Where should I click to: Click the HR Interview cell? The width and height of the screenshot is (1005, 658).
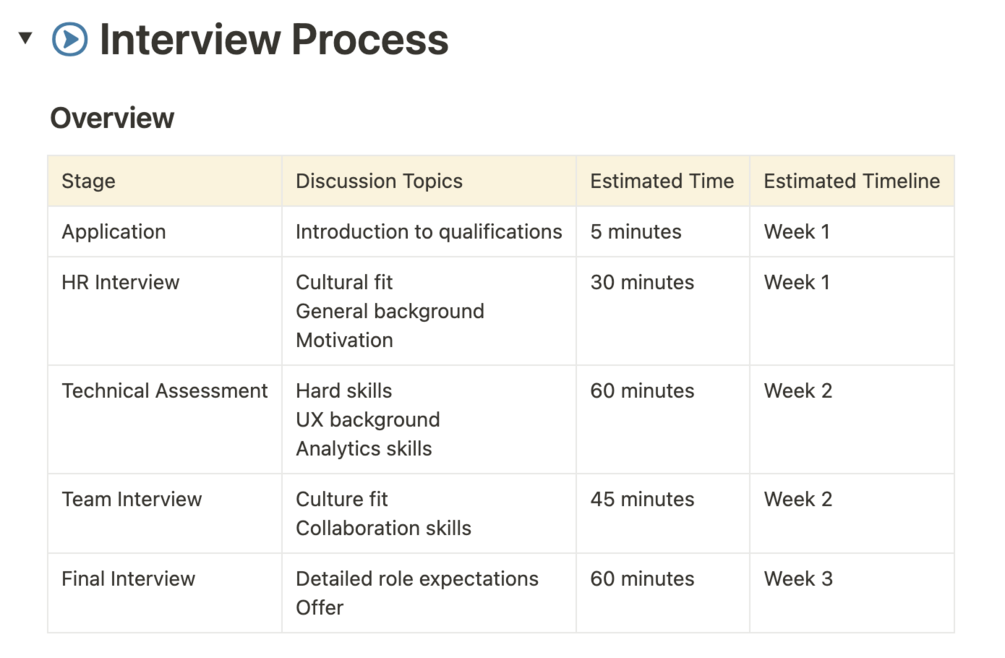pos(165,311)
